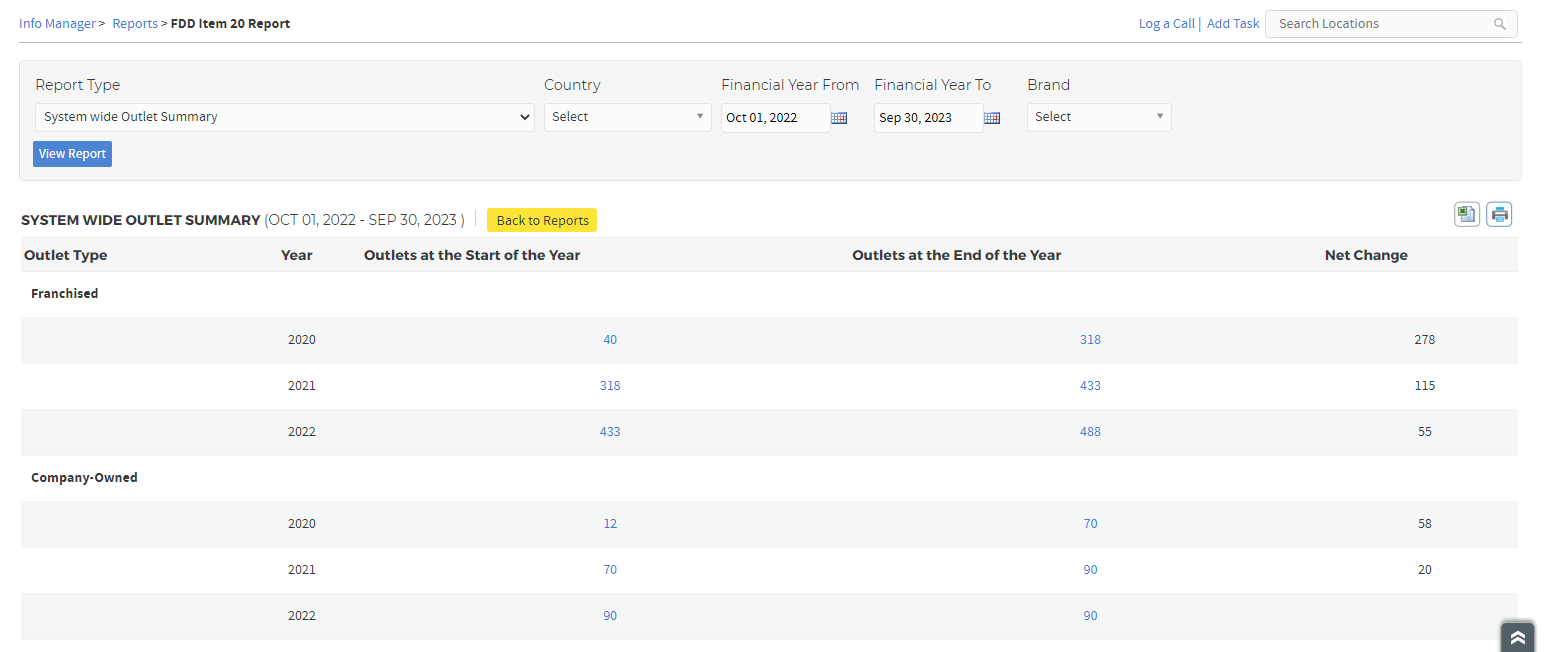Open Franchised 2020 start value 40
This screenshot has width=1551, height=652.
point(610,340)
